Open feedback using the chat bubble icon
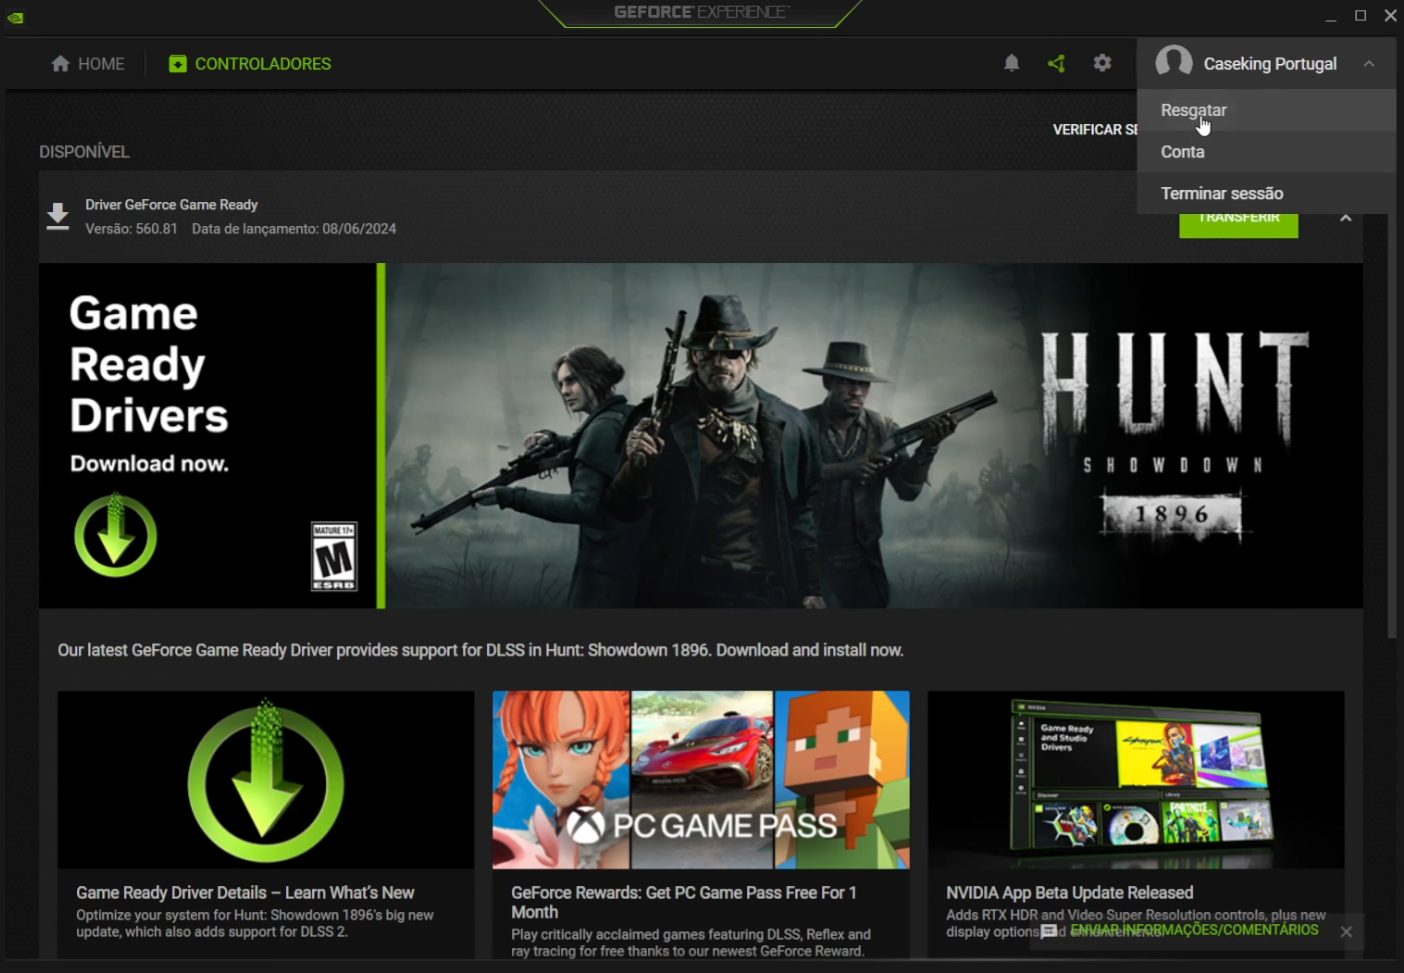This screenshot has height=973, width=1404. (x=1050, y=931)
